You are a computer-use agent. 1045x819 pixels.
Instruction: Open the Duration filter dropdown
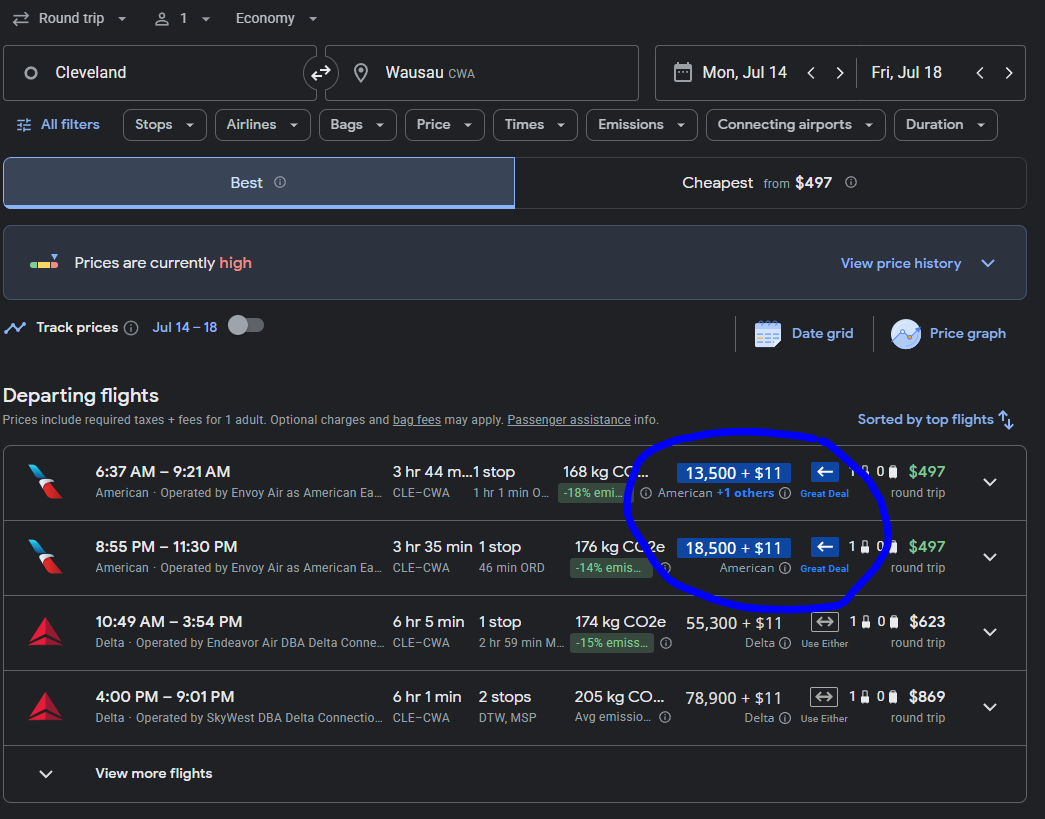(946, 125)
